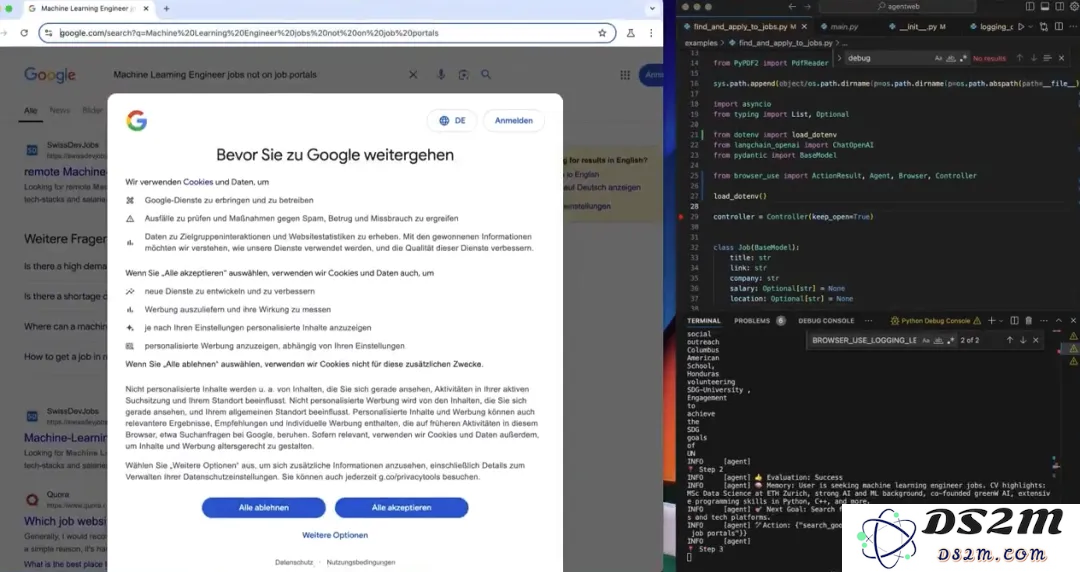Viewport: 1080px width, 572px height.
Task: Open a new Chrome tab
Action: point(166,9)
